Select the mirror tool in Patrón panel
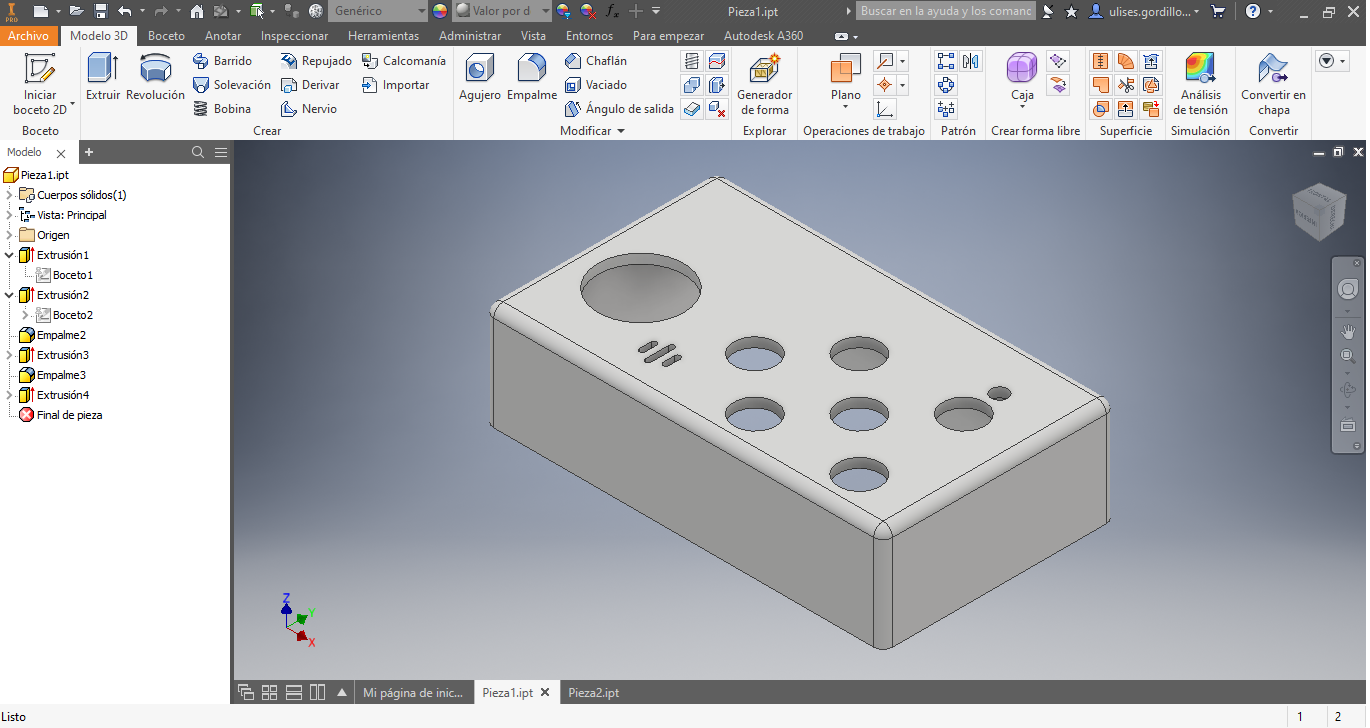 [971, 62]
